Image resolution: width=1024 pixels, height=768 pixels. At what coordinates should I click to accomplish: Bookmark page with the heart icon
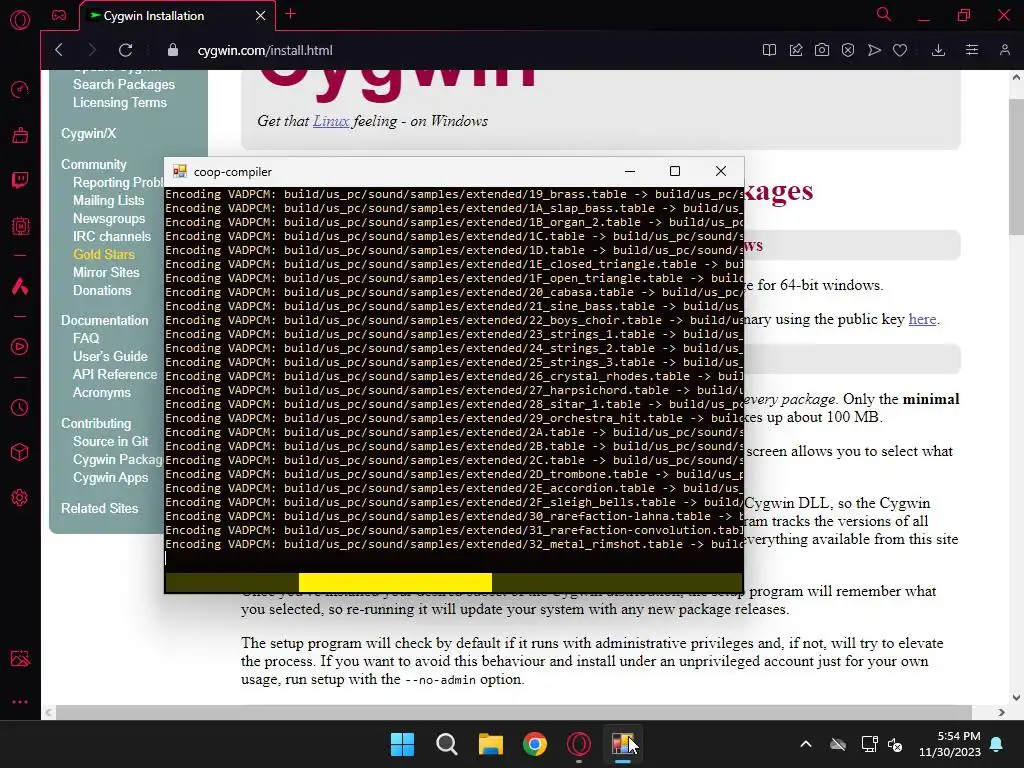pos(900,50)
